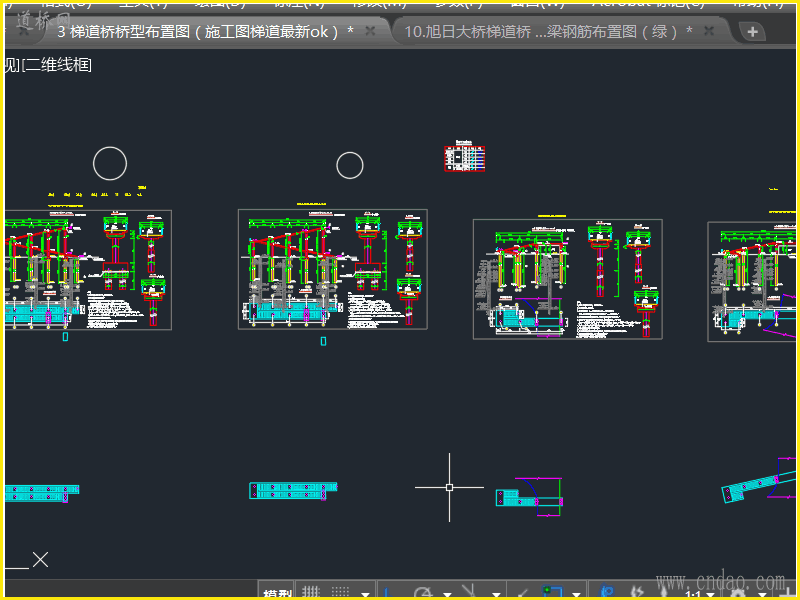Toggle automatic annotation scale icon
800x600 pixels.
click(x=637, y=591)
